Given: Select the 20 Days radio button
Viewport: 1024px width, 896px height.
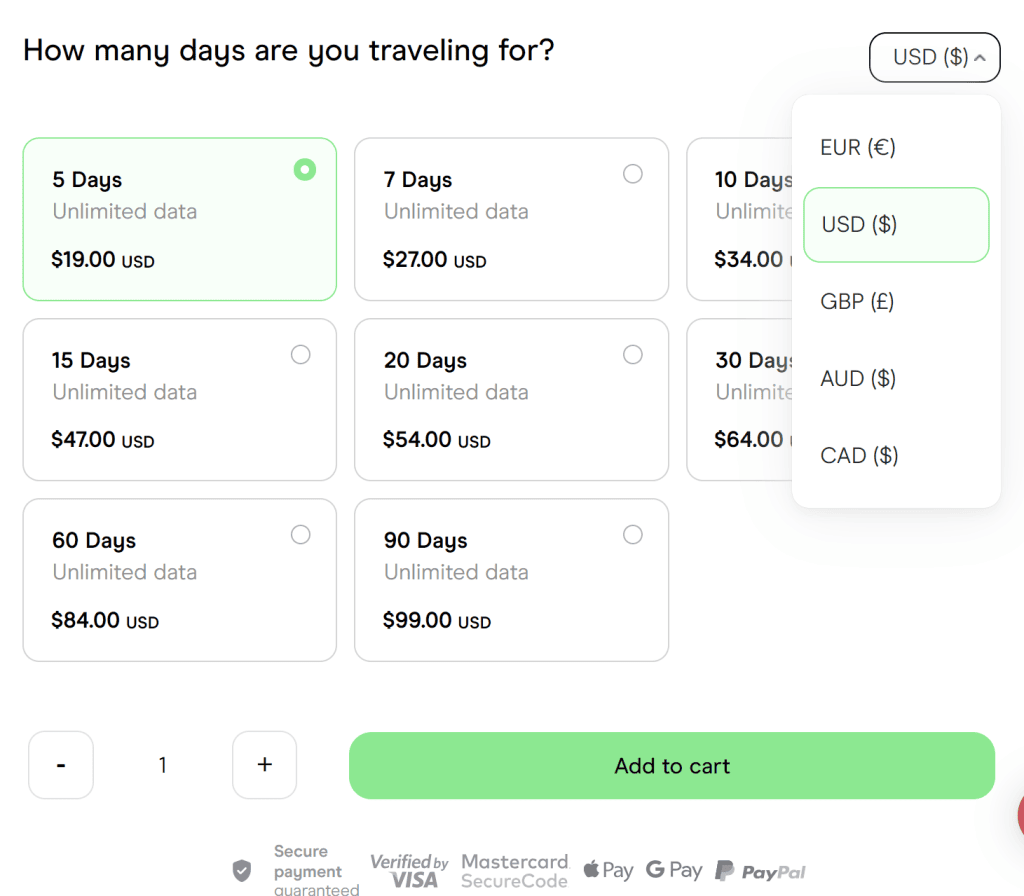Looking at the screenshot, I should [x=633, y=355].
